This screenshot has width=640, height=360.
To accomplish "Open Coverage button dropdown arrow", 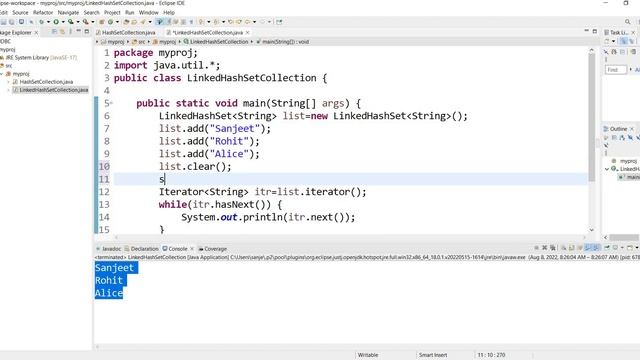I will point(78,22).
